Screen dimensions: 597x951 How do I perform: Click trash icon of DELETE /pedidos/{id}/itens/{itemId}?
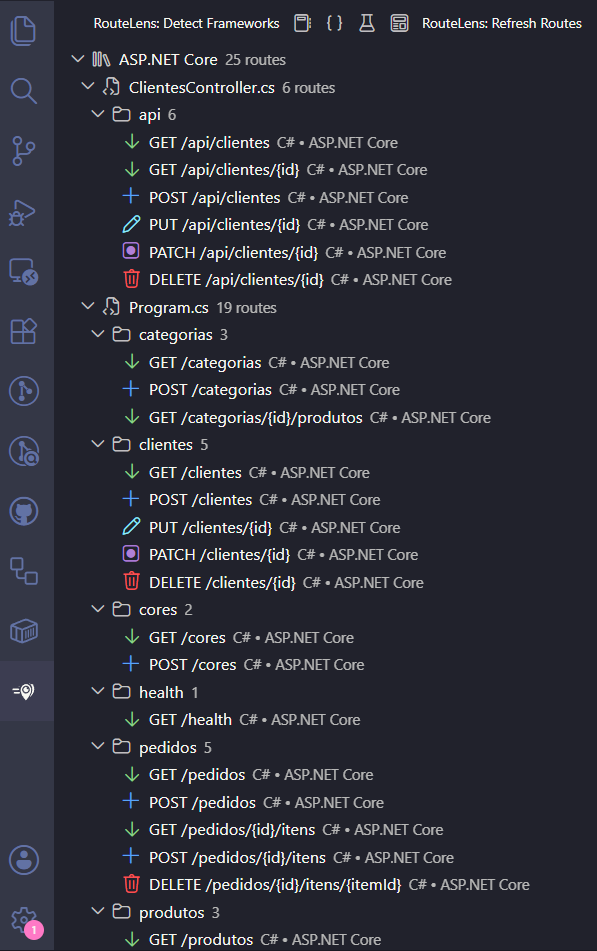tap(132, 884)
